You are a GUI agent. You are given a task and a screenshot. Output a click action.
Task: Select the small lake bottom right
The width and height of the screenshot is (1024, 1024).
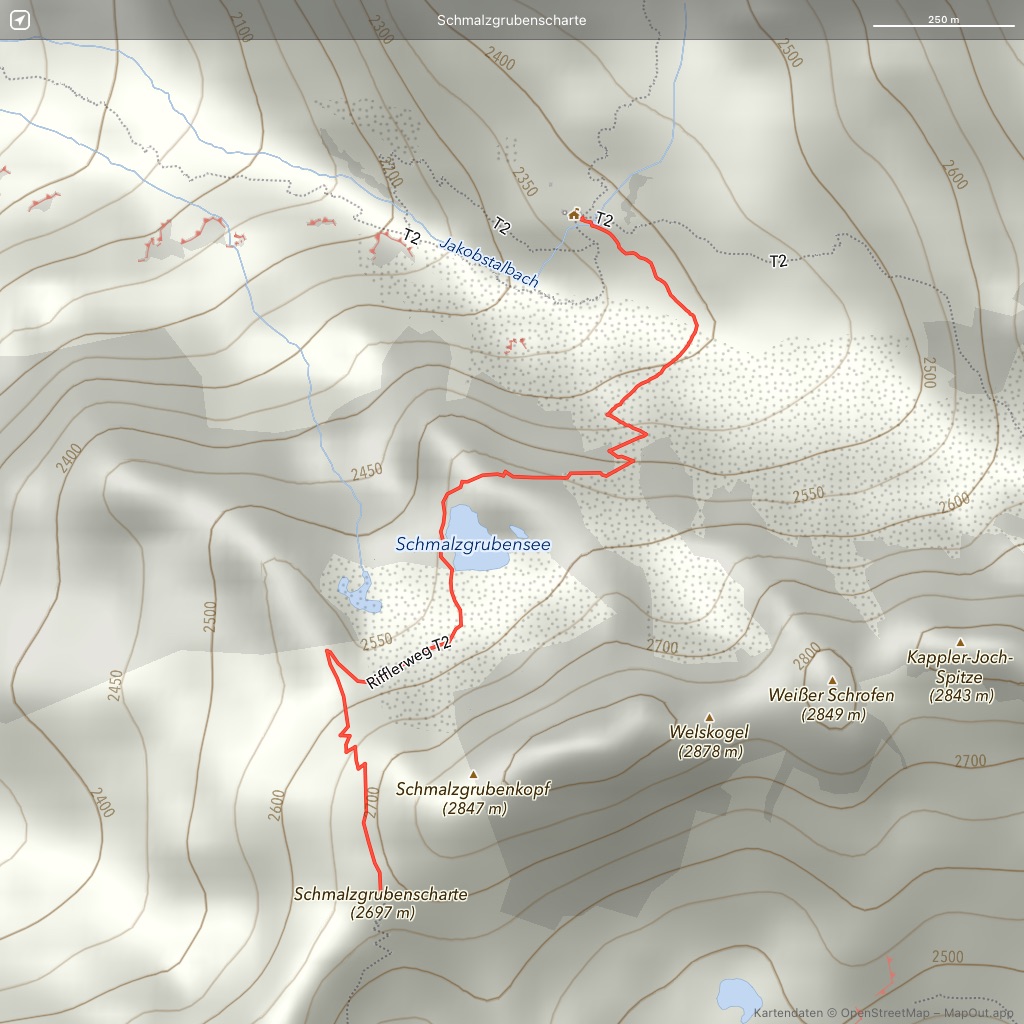(739, 997)
